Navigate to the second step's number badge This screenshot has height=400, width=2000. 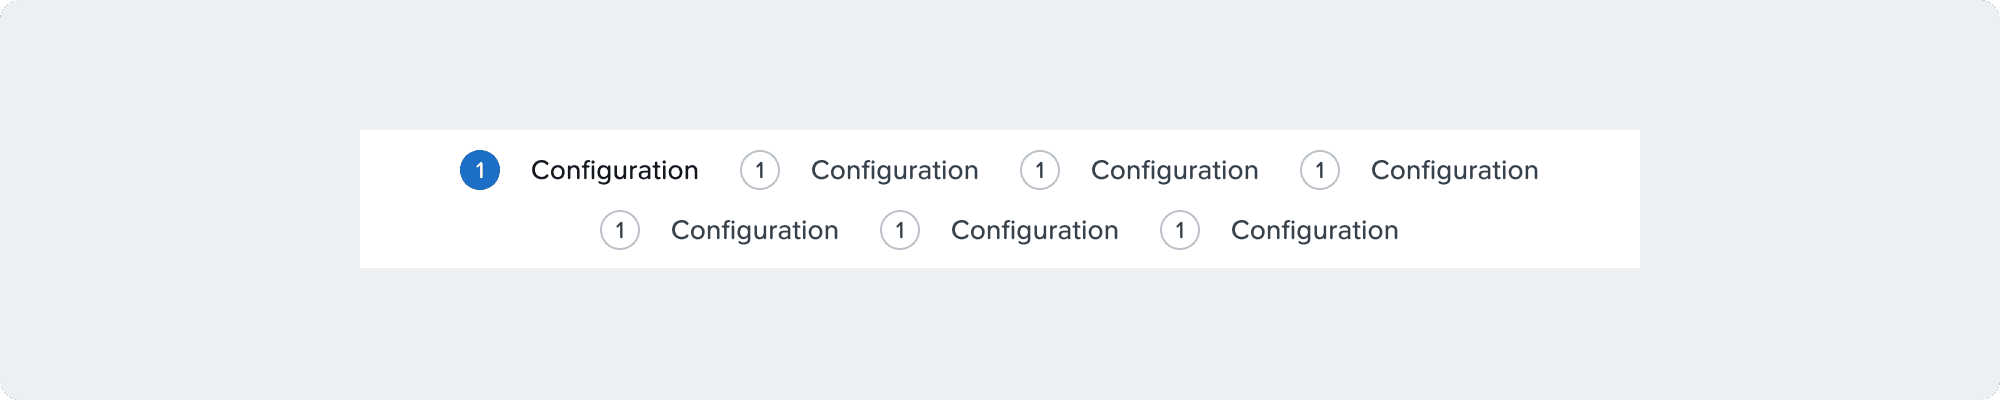(x=760, y=170)
